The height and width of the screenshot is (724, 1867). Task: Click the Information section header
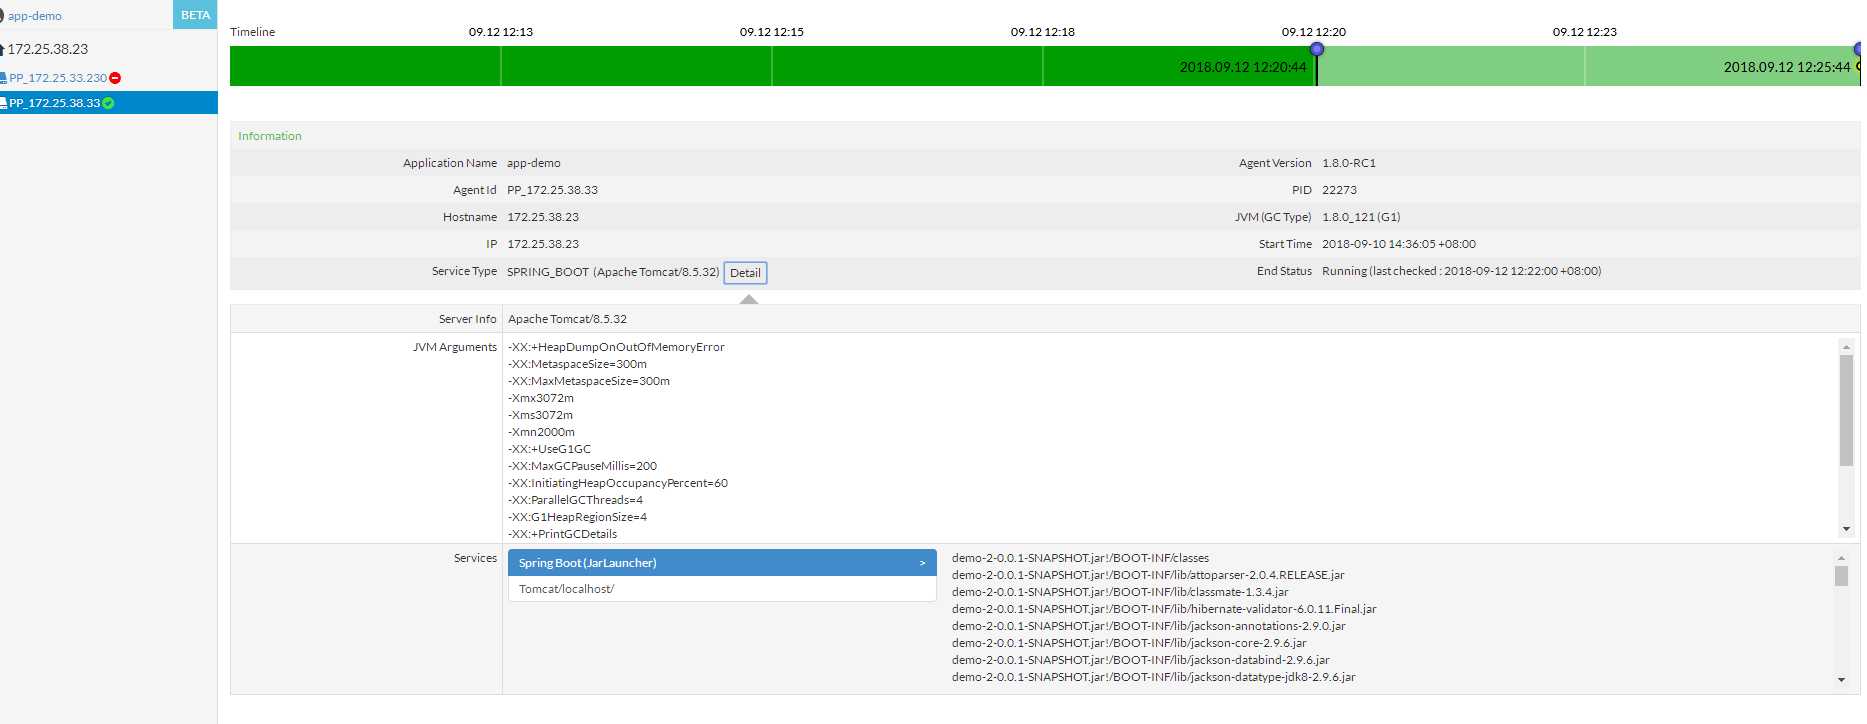click(270, 136)
